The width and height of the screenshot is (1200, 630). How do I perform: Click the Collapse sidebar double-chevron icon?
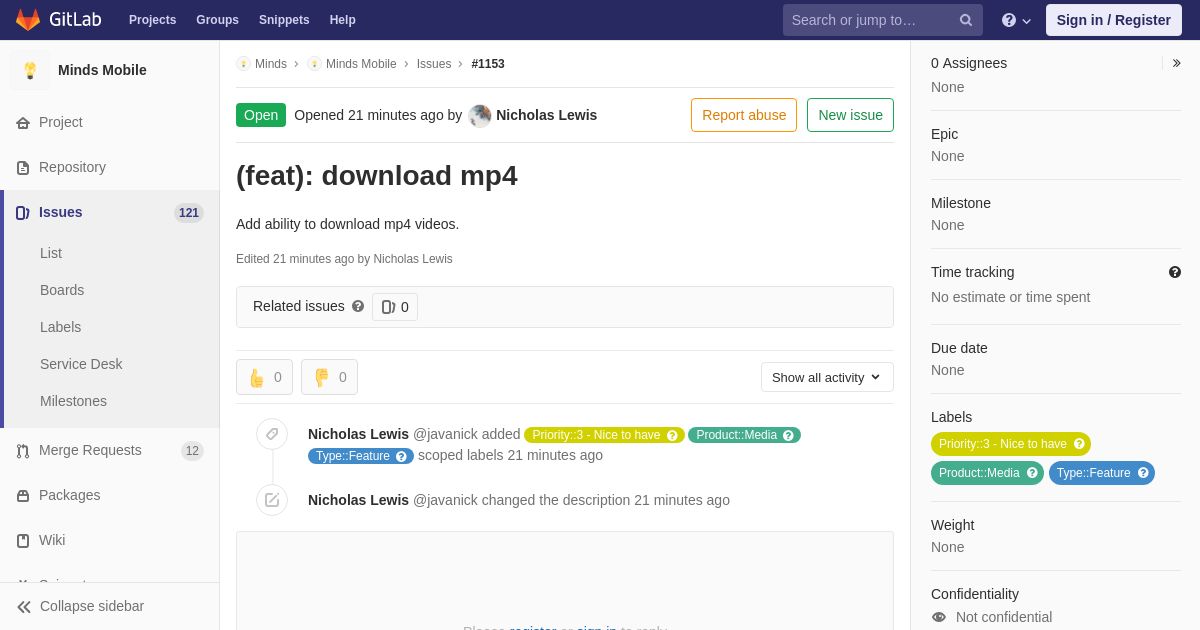click(24, 607)
